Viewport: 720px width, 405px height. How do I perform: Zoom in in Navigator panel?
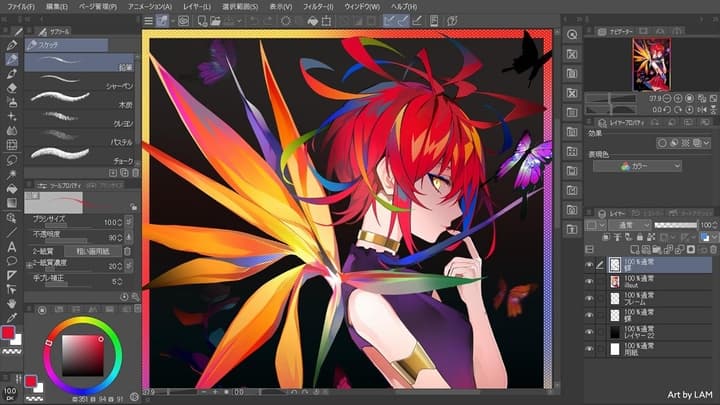click(x=678, y=98)
